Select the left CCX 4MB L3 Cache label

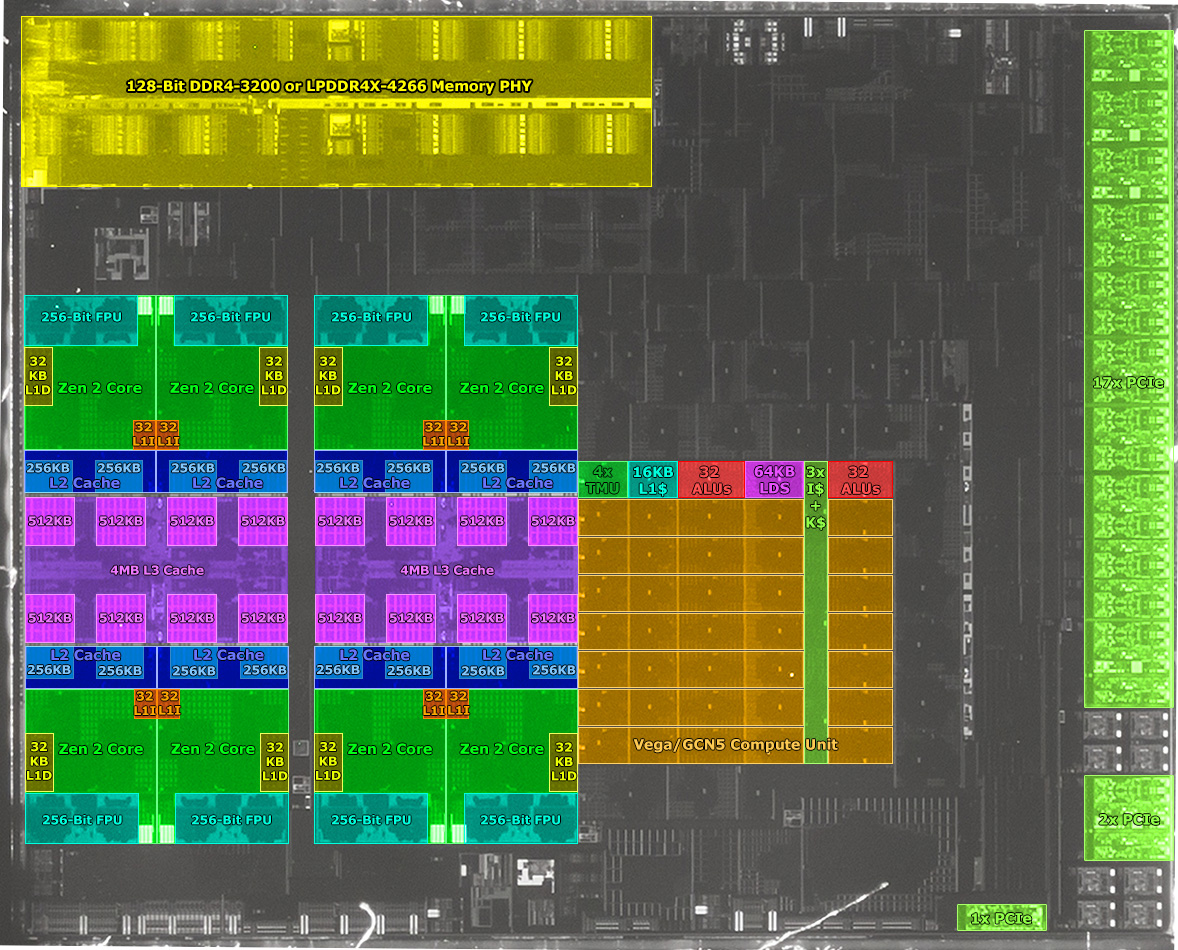[156, 570]
